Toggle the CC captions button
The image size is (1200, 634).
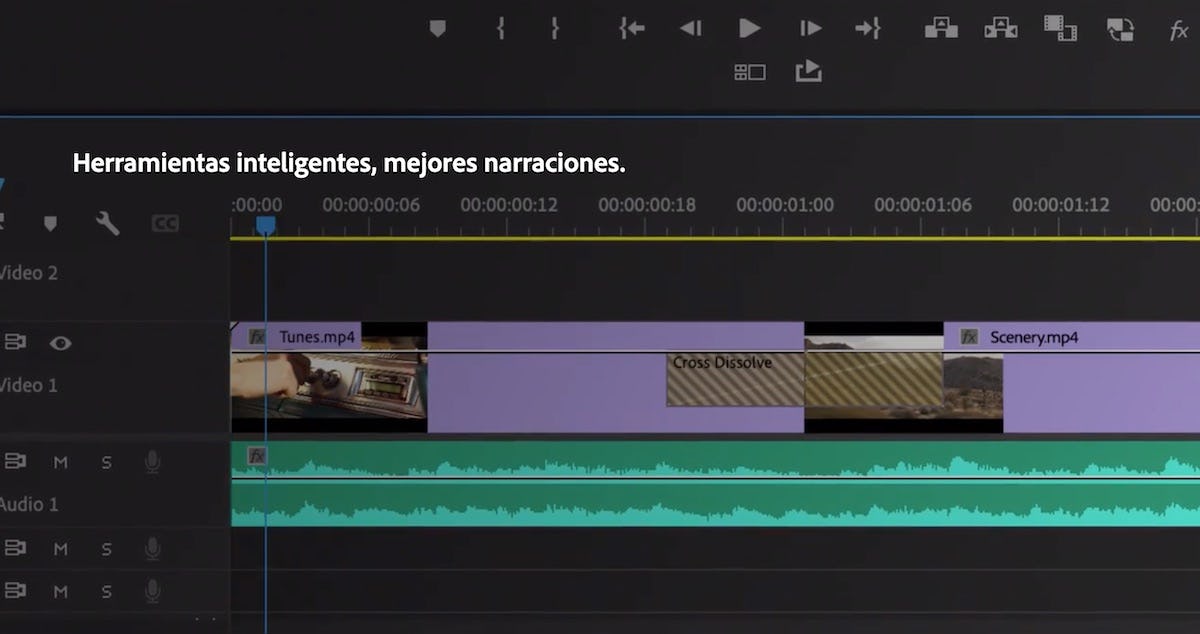click(x=165, y=224)
